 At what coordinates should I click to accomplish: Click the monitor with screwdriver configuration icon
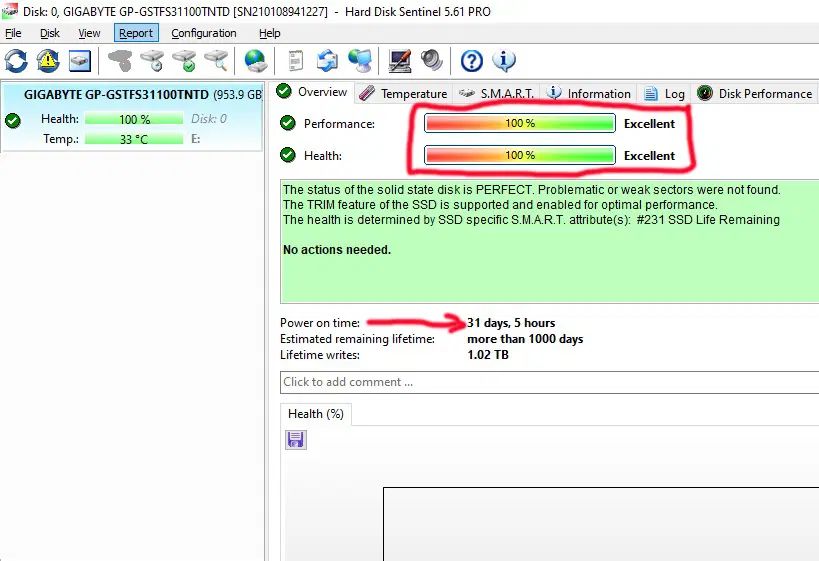400,61
